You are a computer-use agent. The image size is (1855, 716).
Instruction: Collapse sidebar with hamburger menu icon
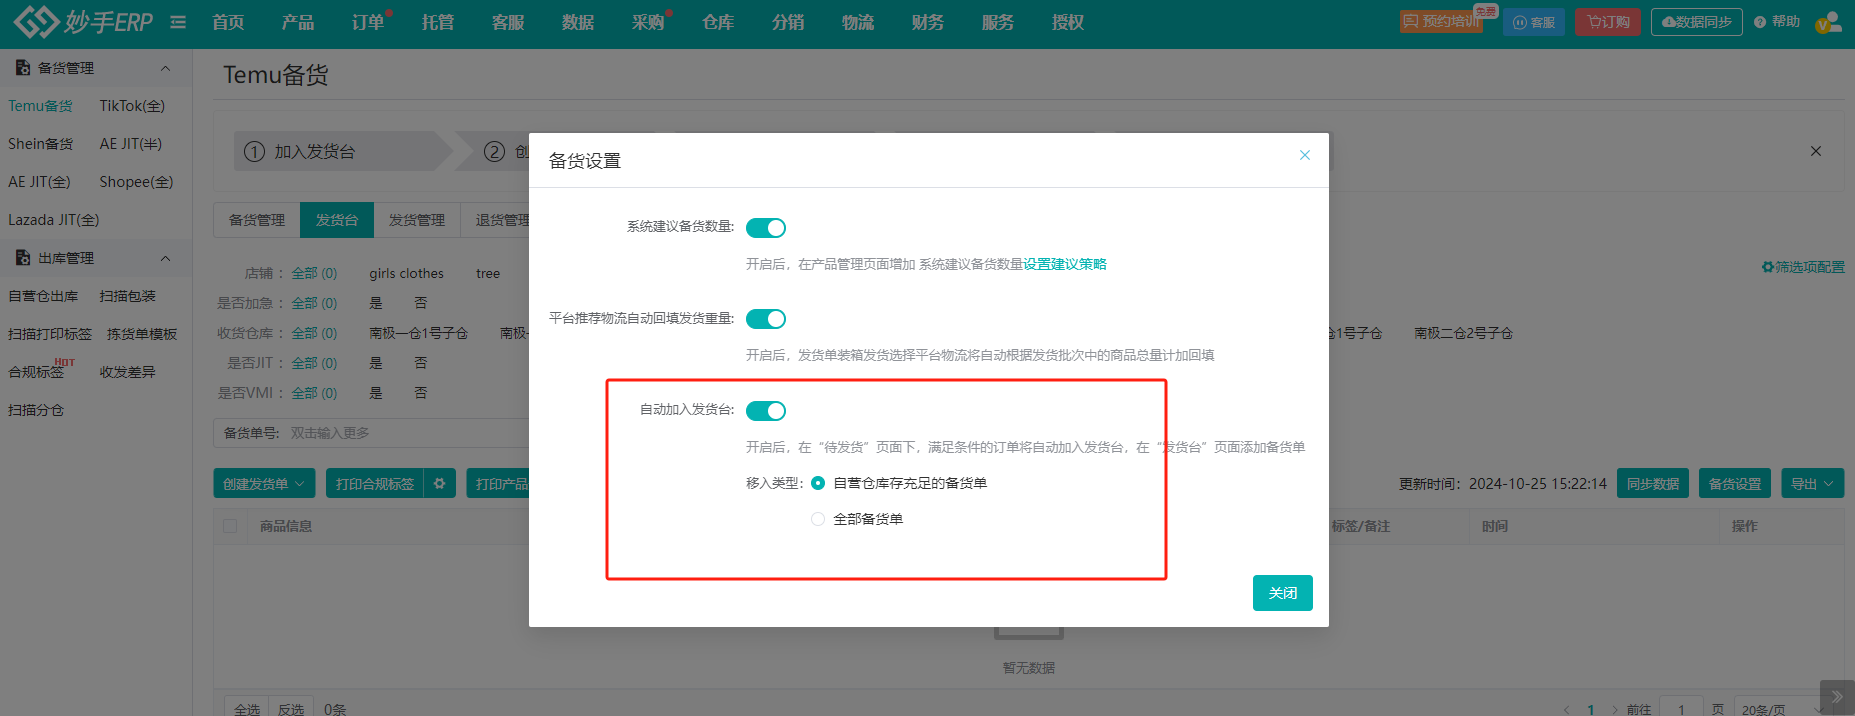click(x=178, y=22)
